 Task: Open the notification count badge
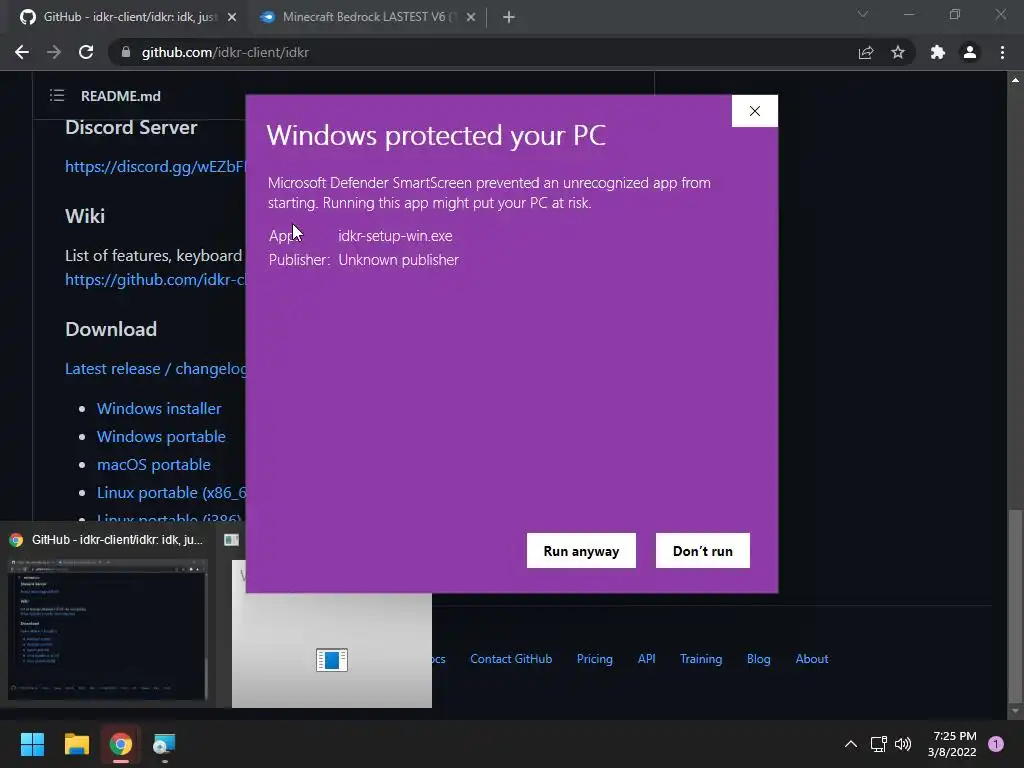click(996, 744)
